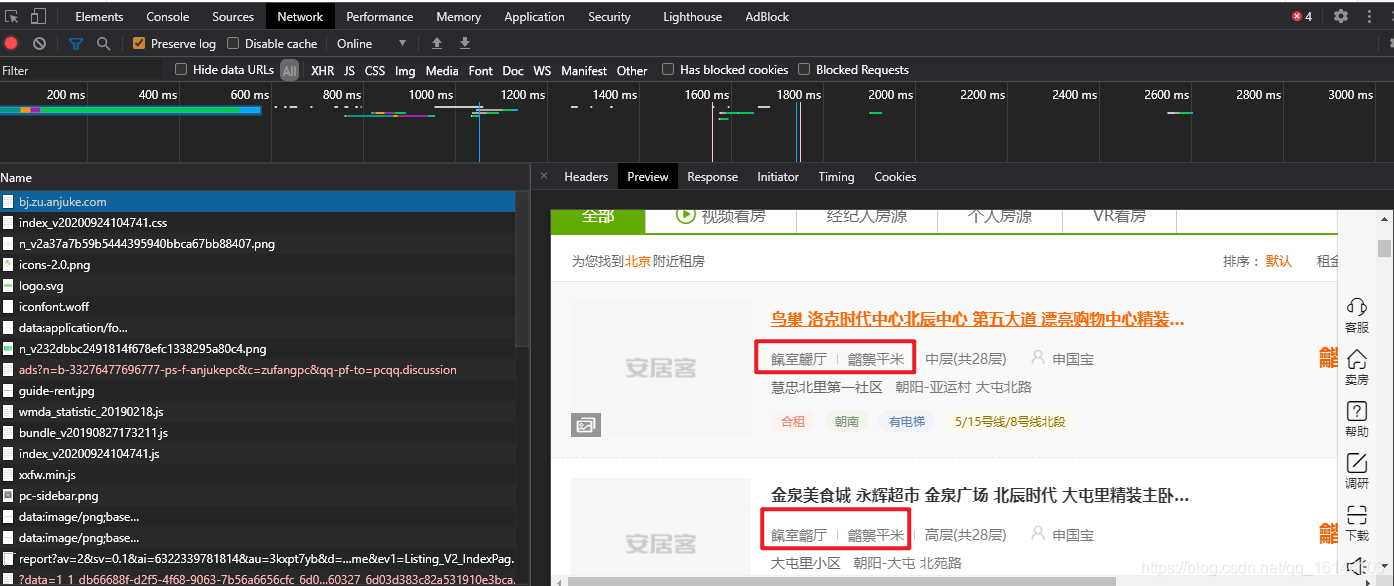This screenshot has height=586, width=1394.
Task: Import HAR file with upload arrow
Action: [x=436, y=44]
